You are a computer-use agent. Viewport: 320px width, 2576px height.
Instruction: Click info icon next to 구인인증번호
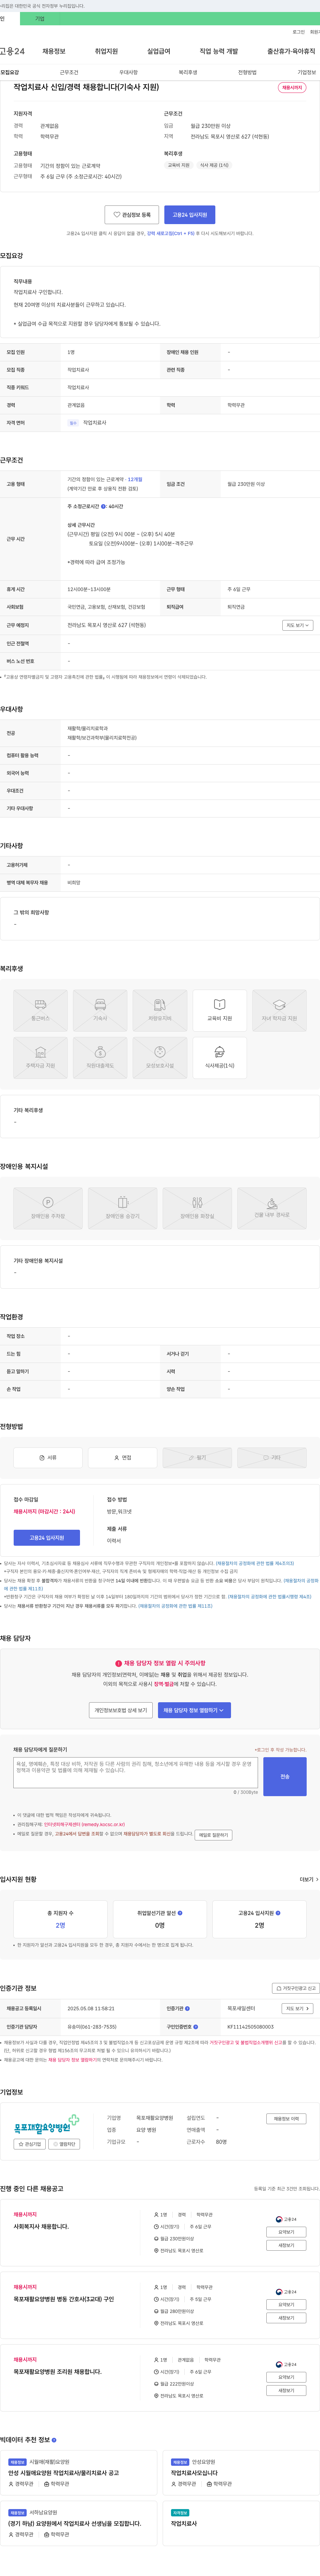195,2027
